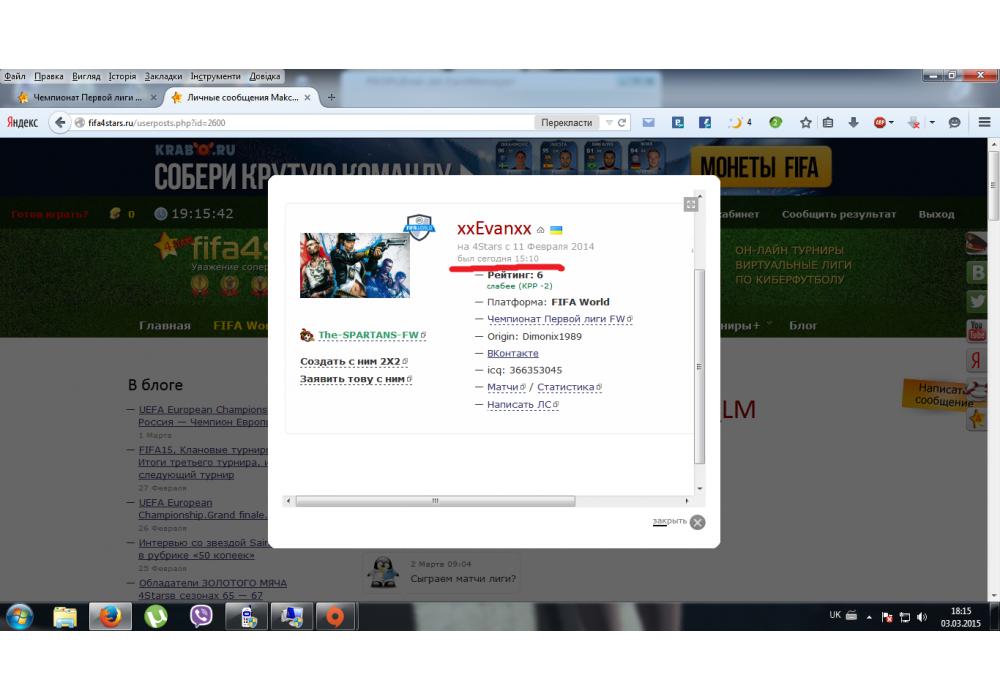Screen dimensions: 1000x700
Task: Open the Origin app in taskbar
Action: click(x=335, y=616)
